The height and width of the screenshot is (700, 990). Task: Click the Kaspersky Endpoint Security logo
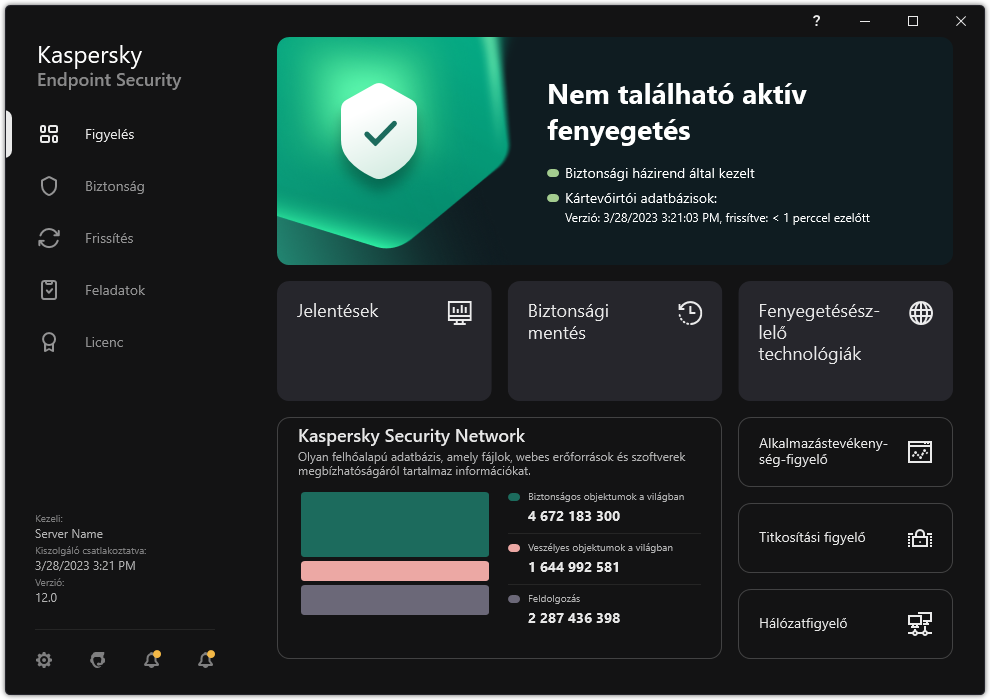click(x=108, y=66)
